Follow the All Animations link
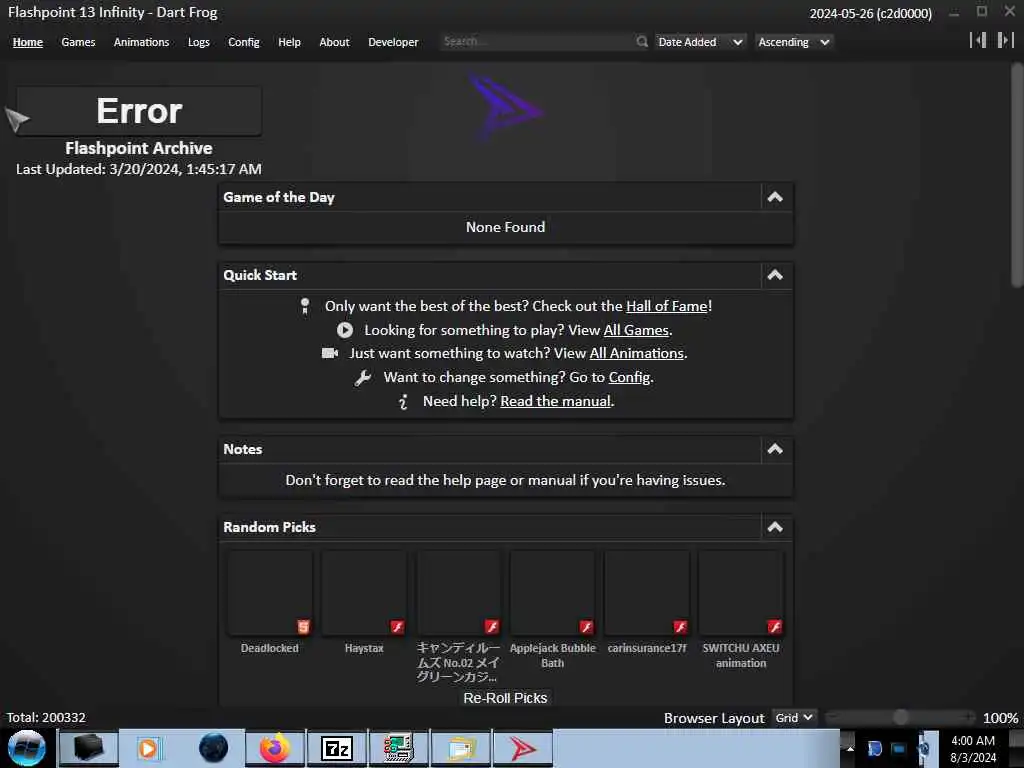 click(x=637, y=353)
